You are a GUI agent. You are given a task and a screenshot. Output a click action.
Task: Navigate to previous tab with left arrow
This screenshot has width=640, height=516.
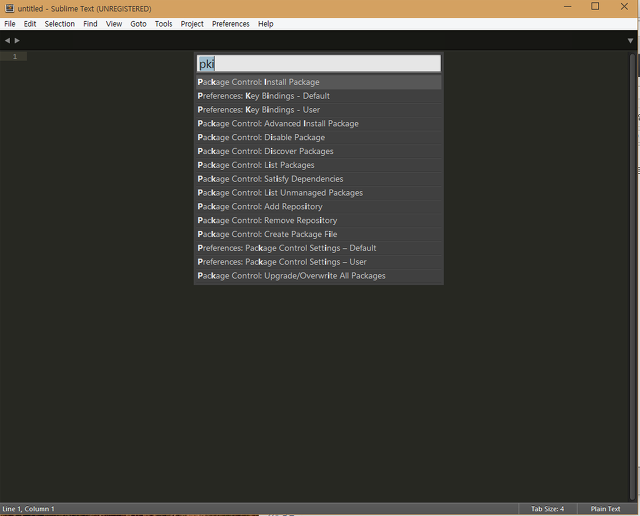(7, 40)
